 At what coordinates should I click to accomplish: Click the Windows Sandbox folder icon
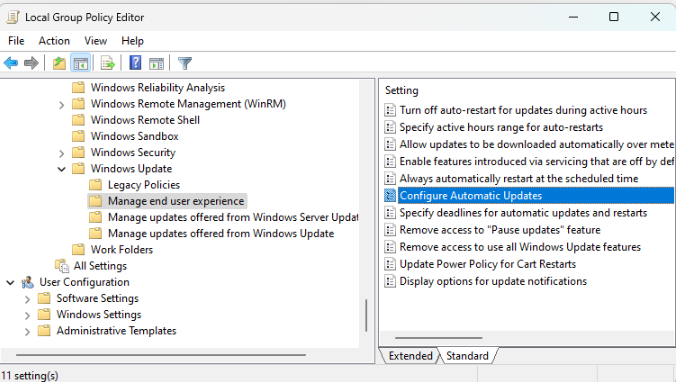pyautogui.click(x=78, y=136)
